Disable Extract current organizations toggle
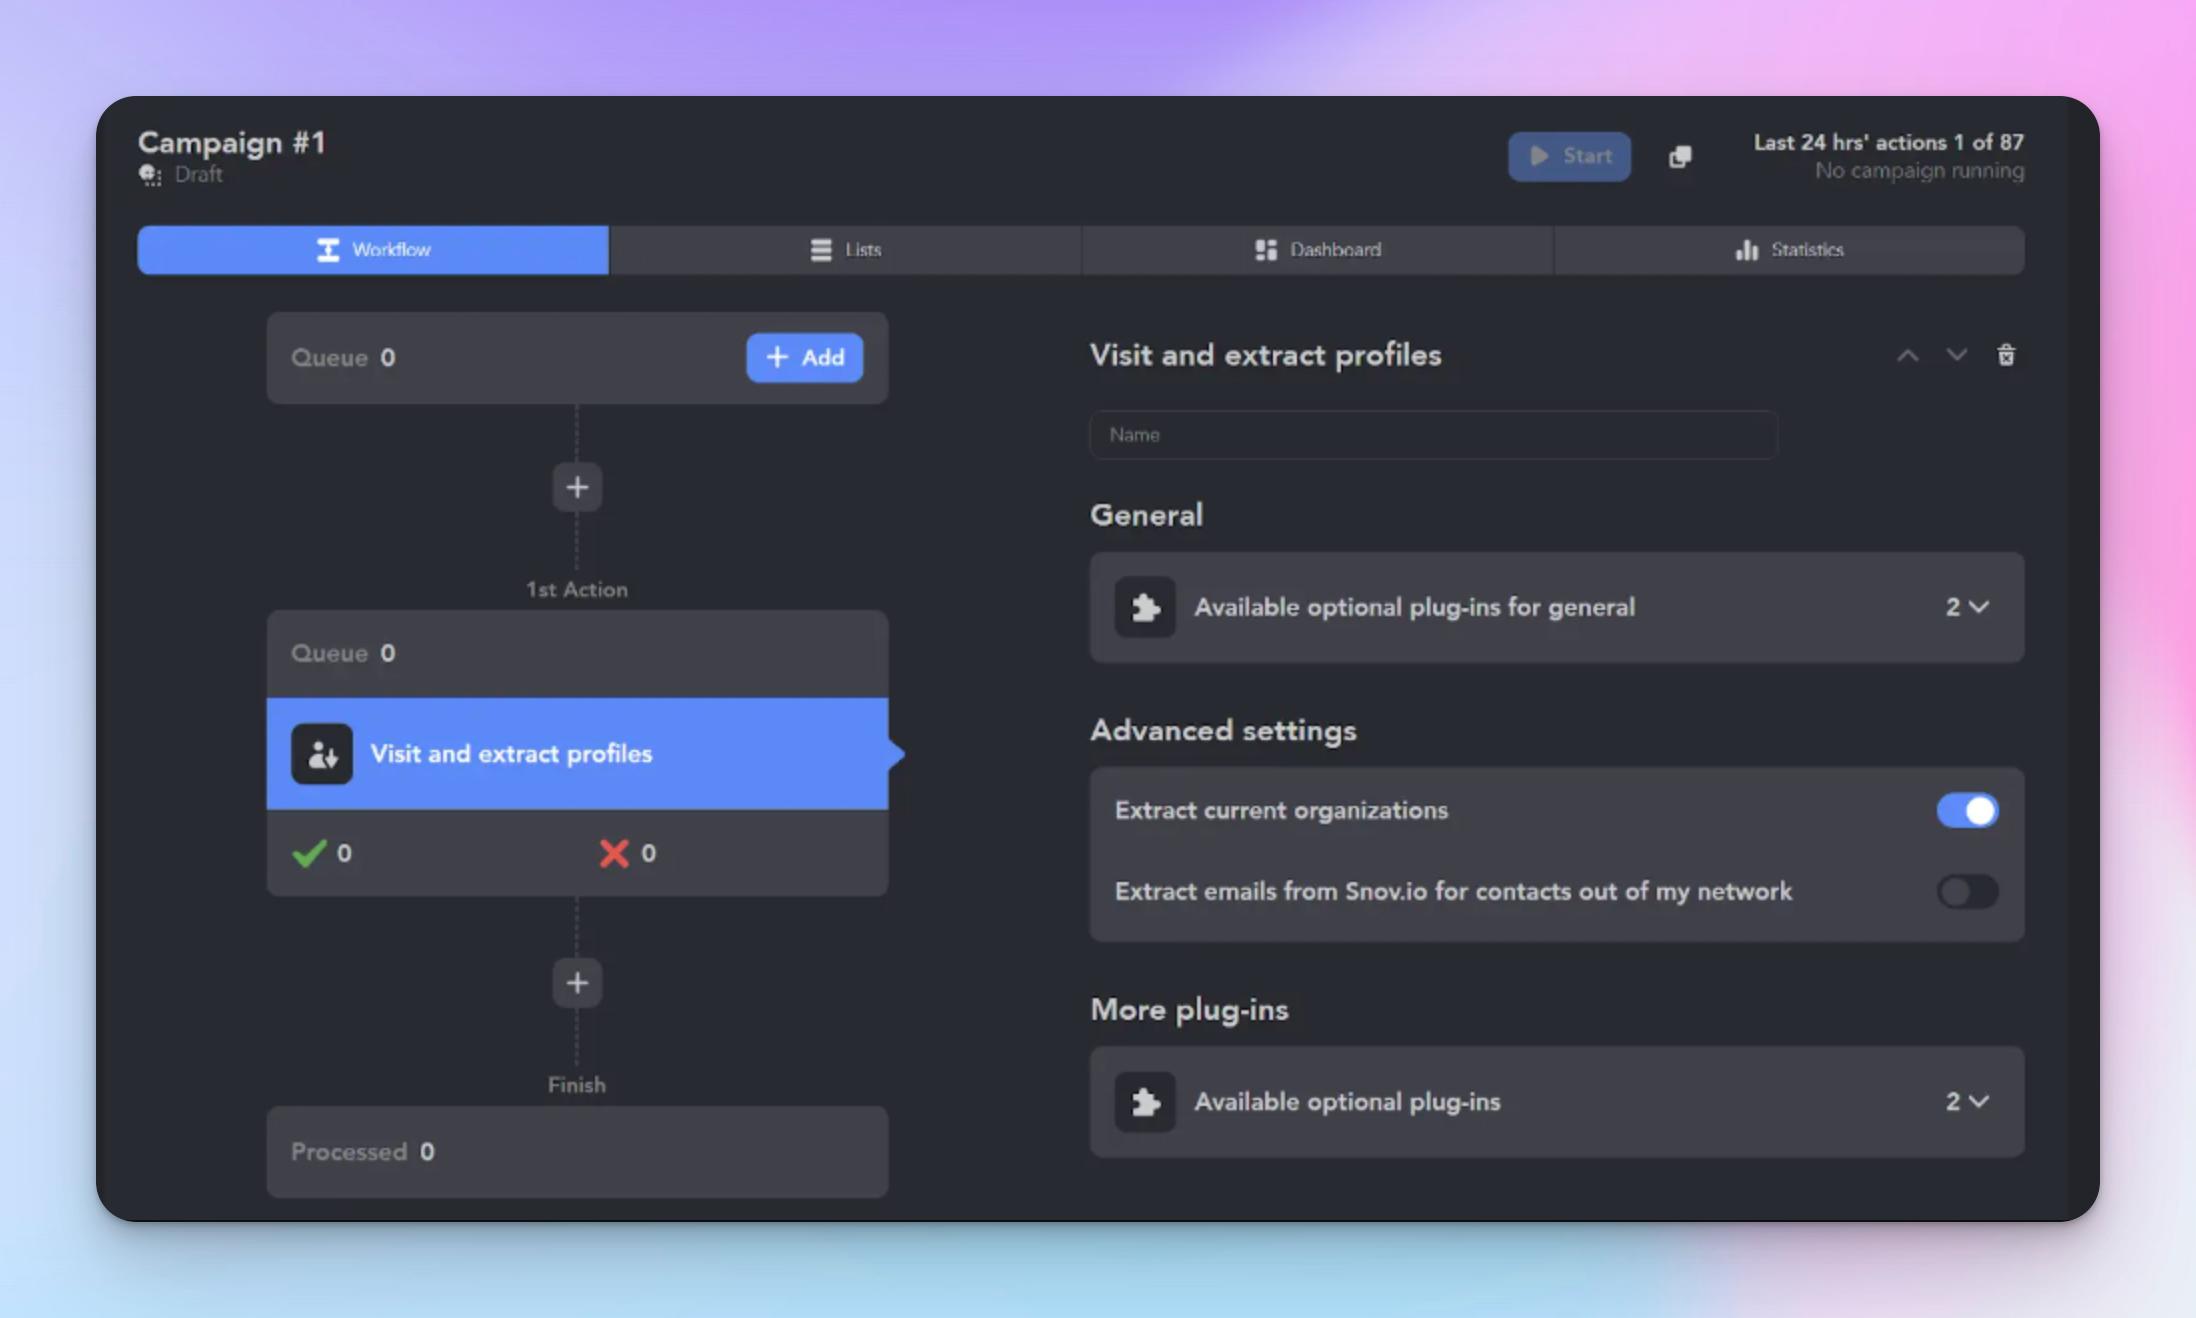 tap(1967, 810)
